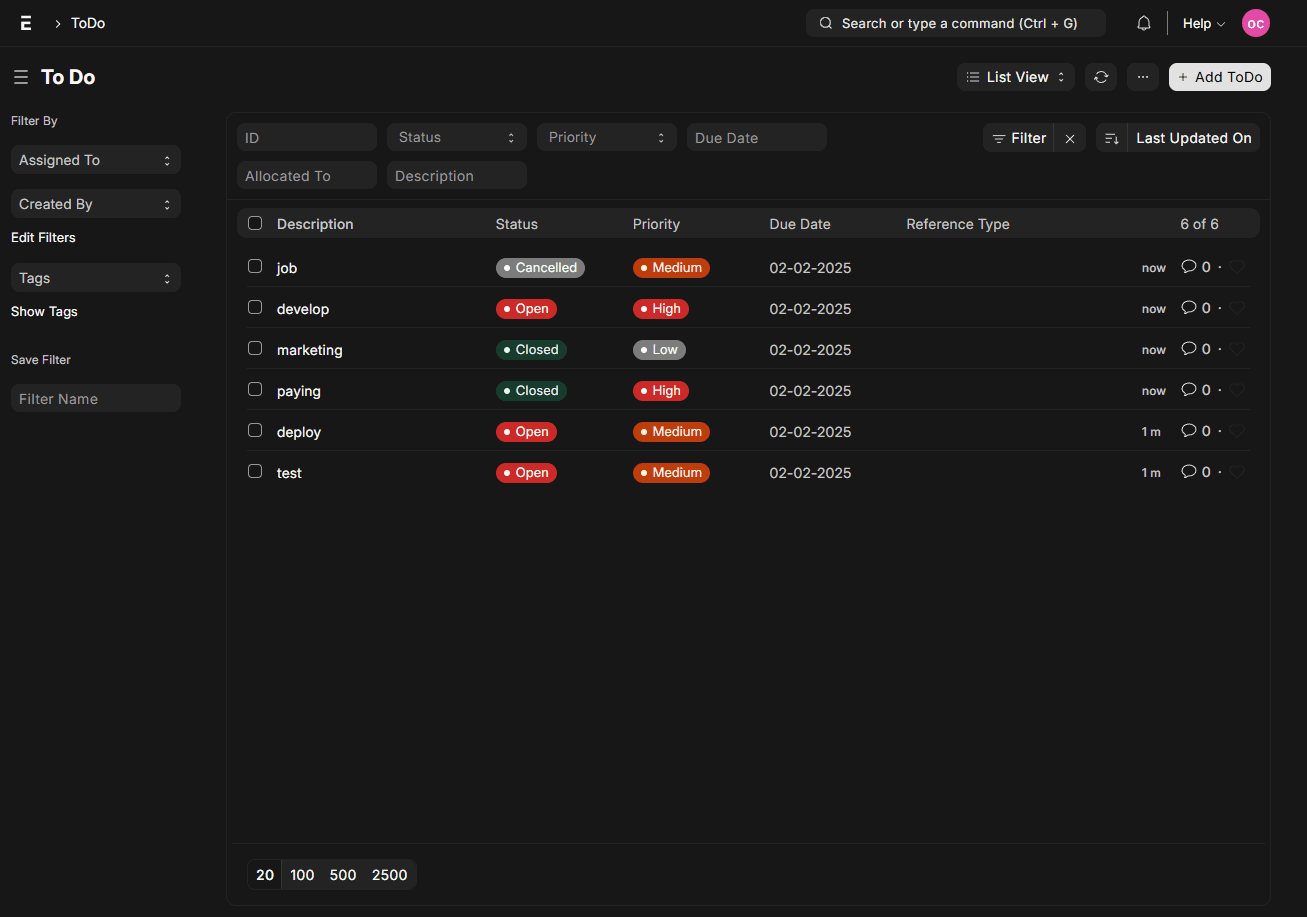Focus the Due Date filter field

(x=757, y=137)
